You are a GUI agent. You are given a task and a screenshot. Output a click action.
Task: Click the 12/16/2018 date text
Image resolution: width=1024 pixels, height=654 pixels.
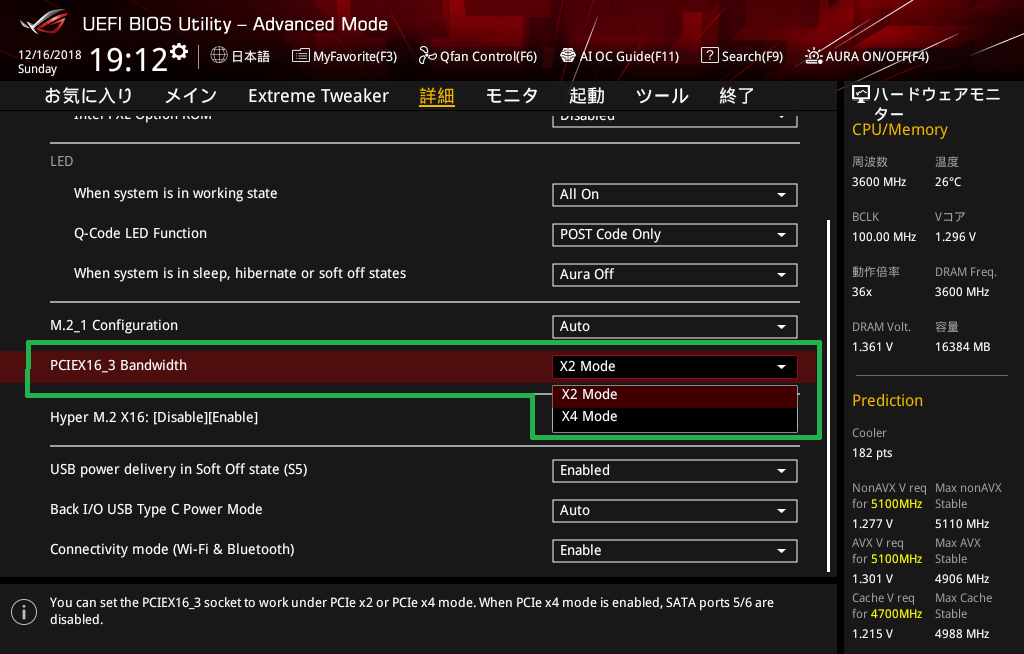click(50, 55)
